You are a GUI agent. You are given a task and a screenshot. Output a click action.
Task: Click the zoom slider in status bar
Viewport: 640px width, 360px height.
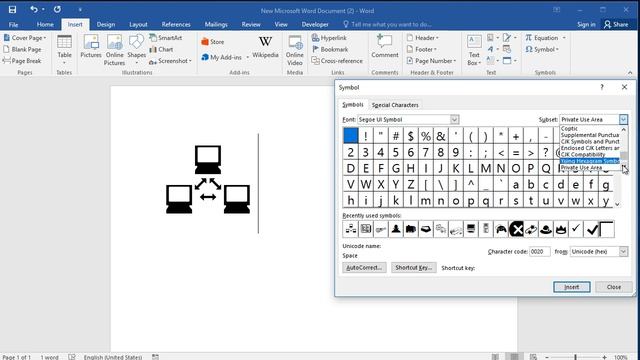pos(576,357)
